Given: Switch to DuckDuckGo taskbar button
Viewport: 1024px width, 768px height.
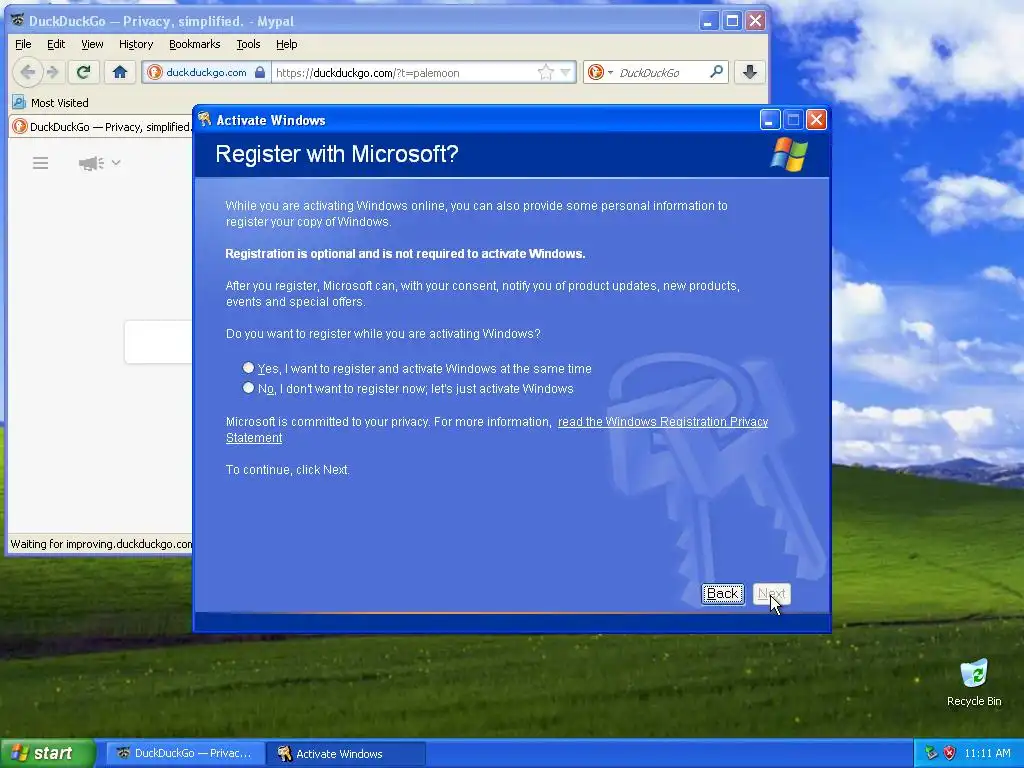Looking at the screenshot, I should tap(185, 753).
